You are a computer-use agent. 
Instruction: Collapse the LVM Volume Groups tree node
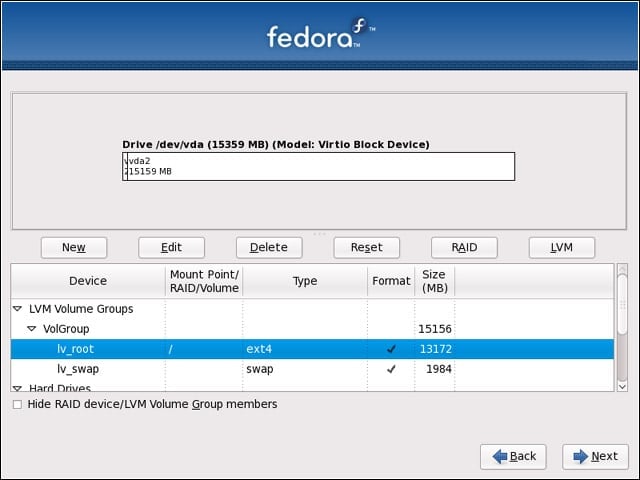point(17,309)
